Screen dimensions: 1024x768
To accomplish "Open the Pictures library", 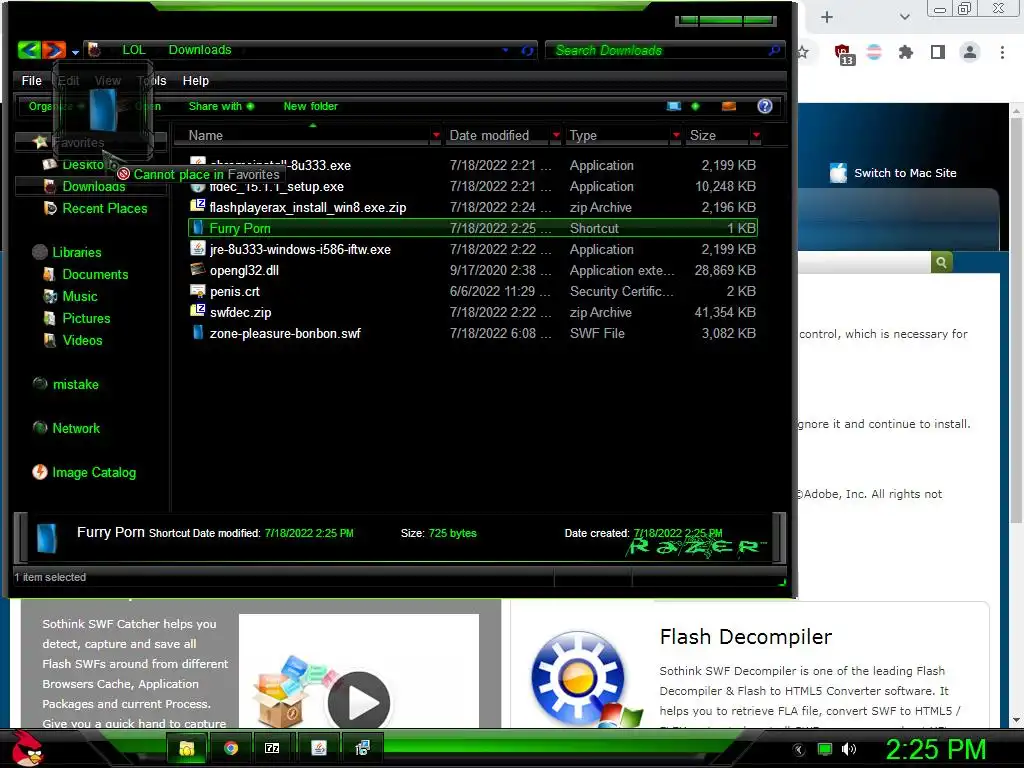I will click(86, 318).
